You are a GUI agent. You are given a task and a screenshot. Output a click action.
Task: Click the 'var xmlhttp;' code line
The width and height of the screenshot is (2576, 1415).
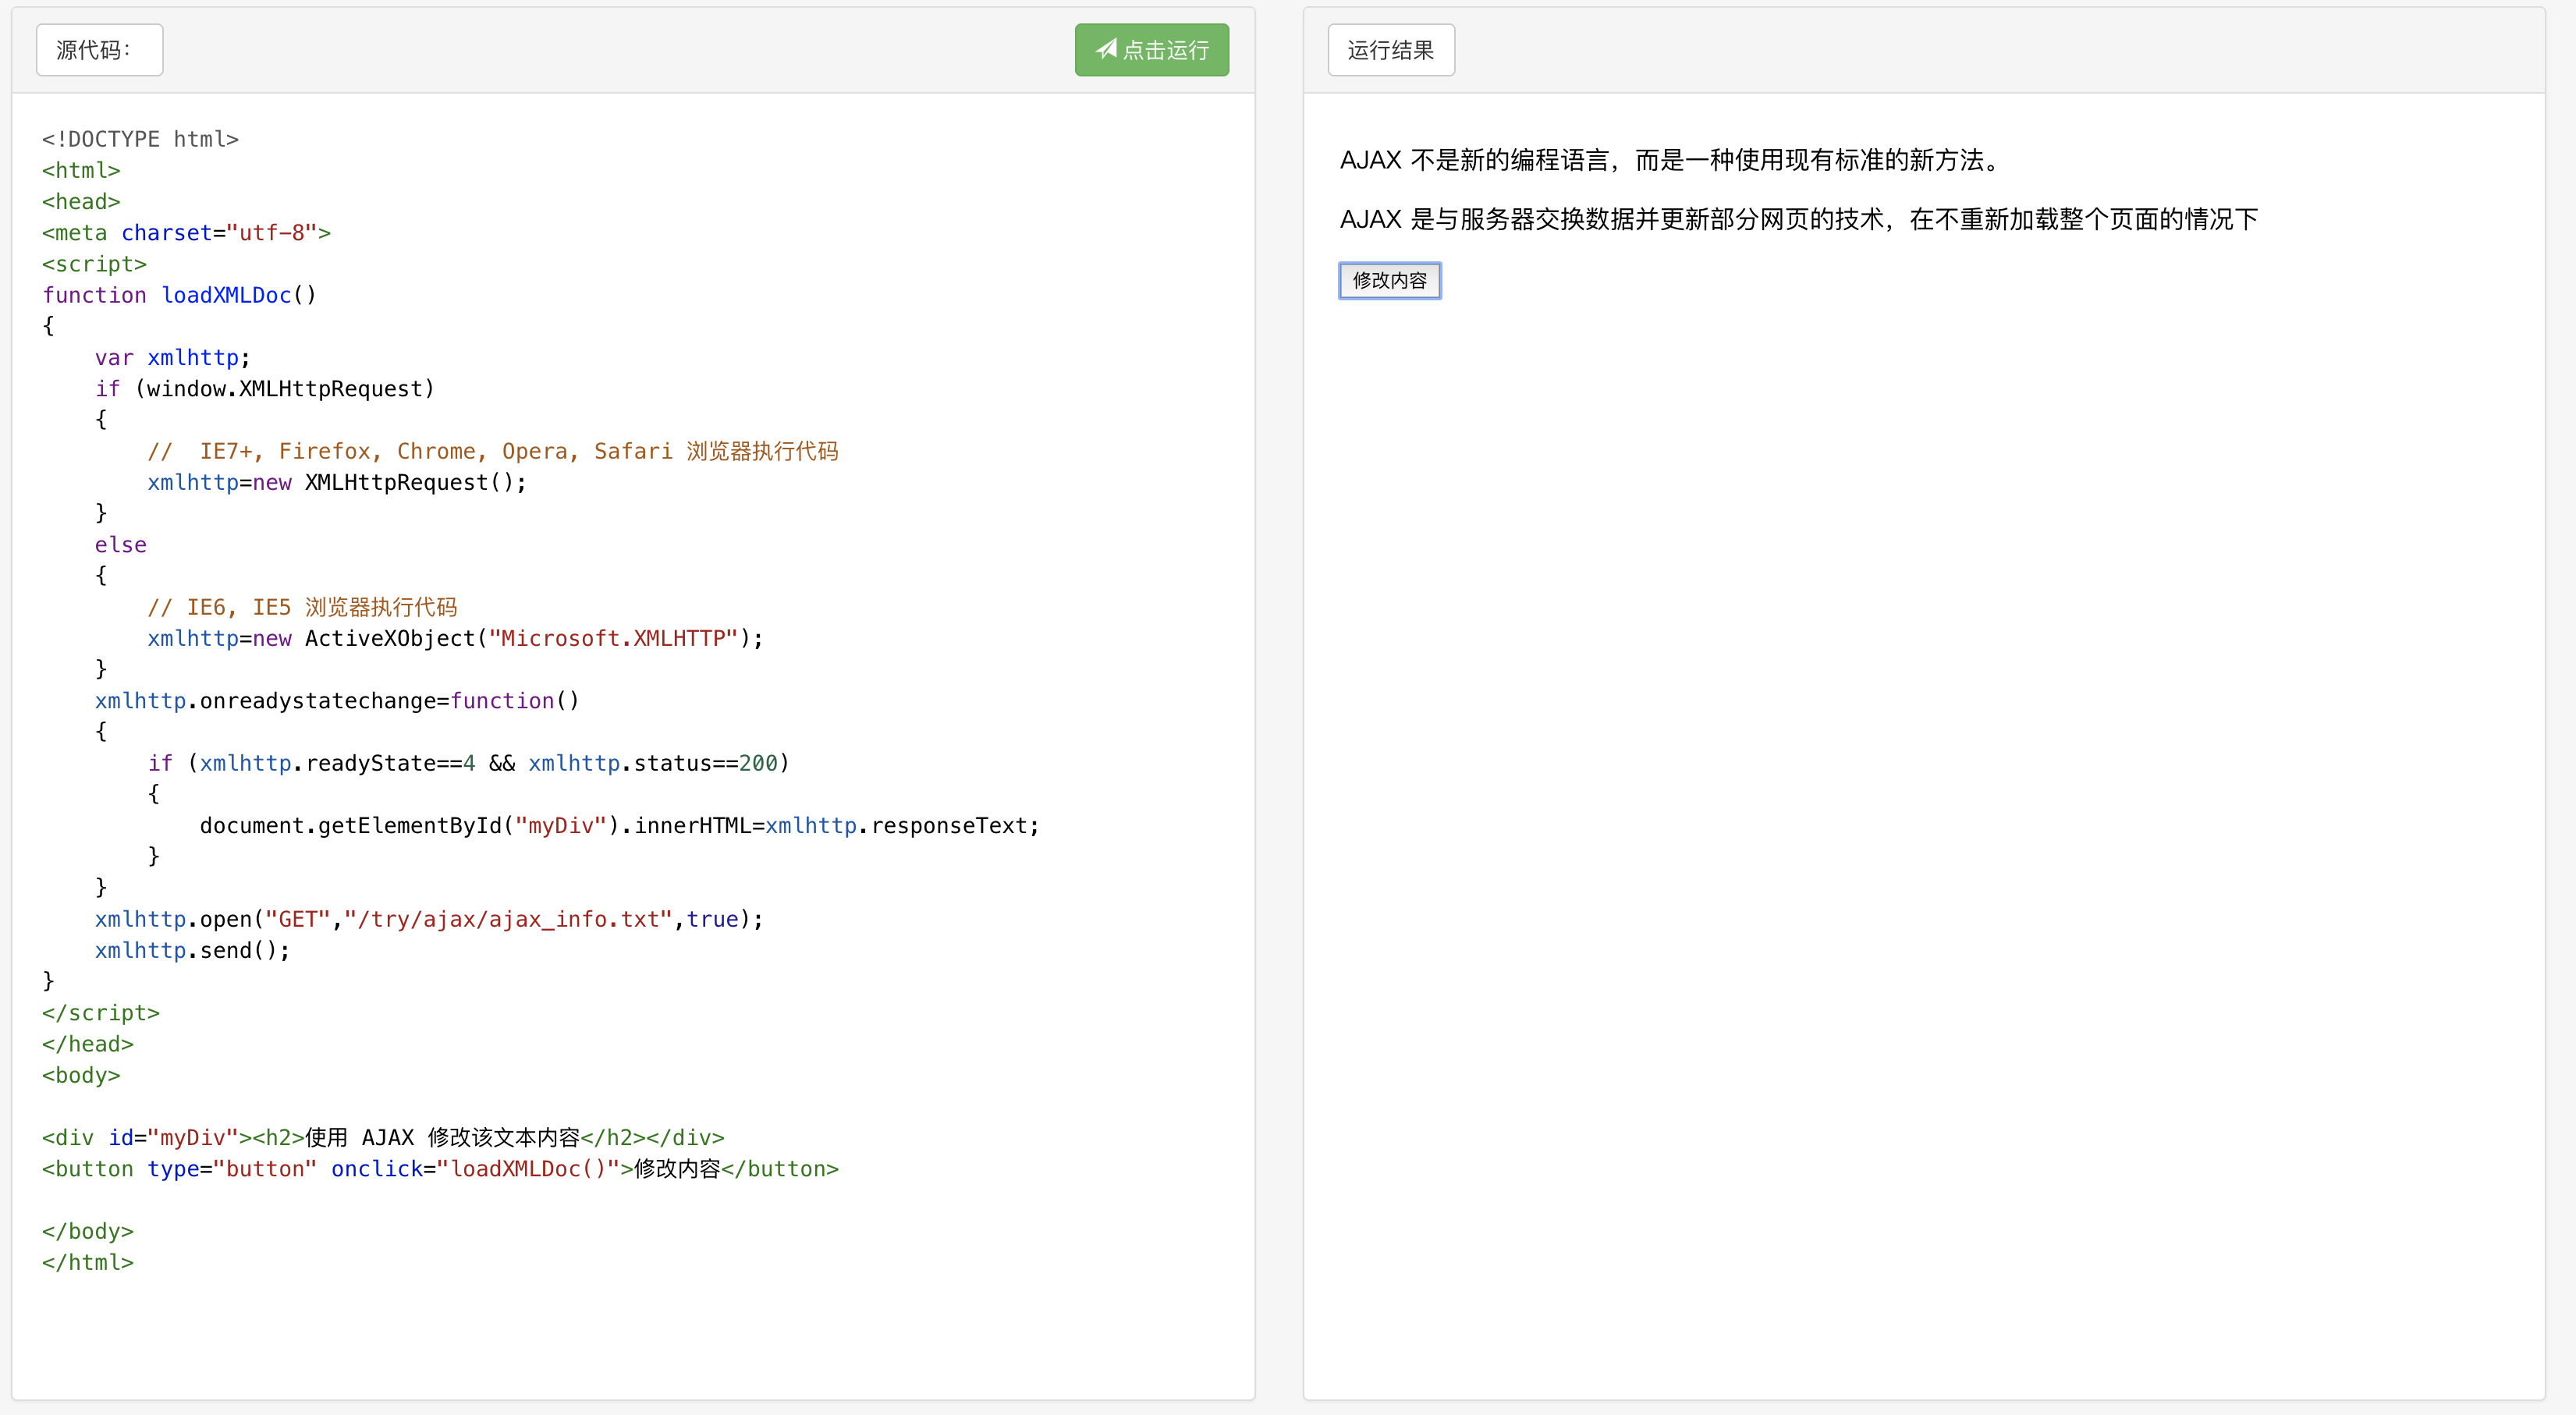pyautogui.click(x=172, y=358)
